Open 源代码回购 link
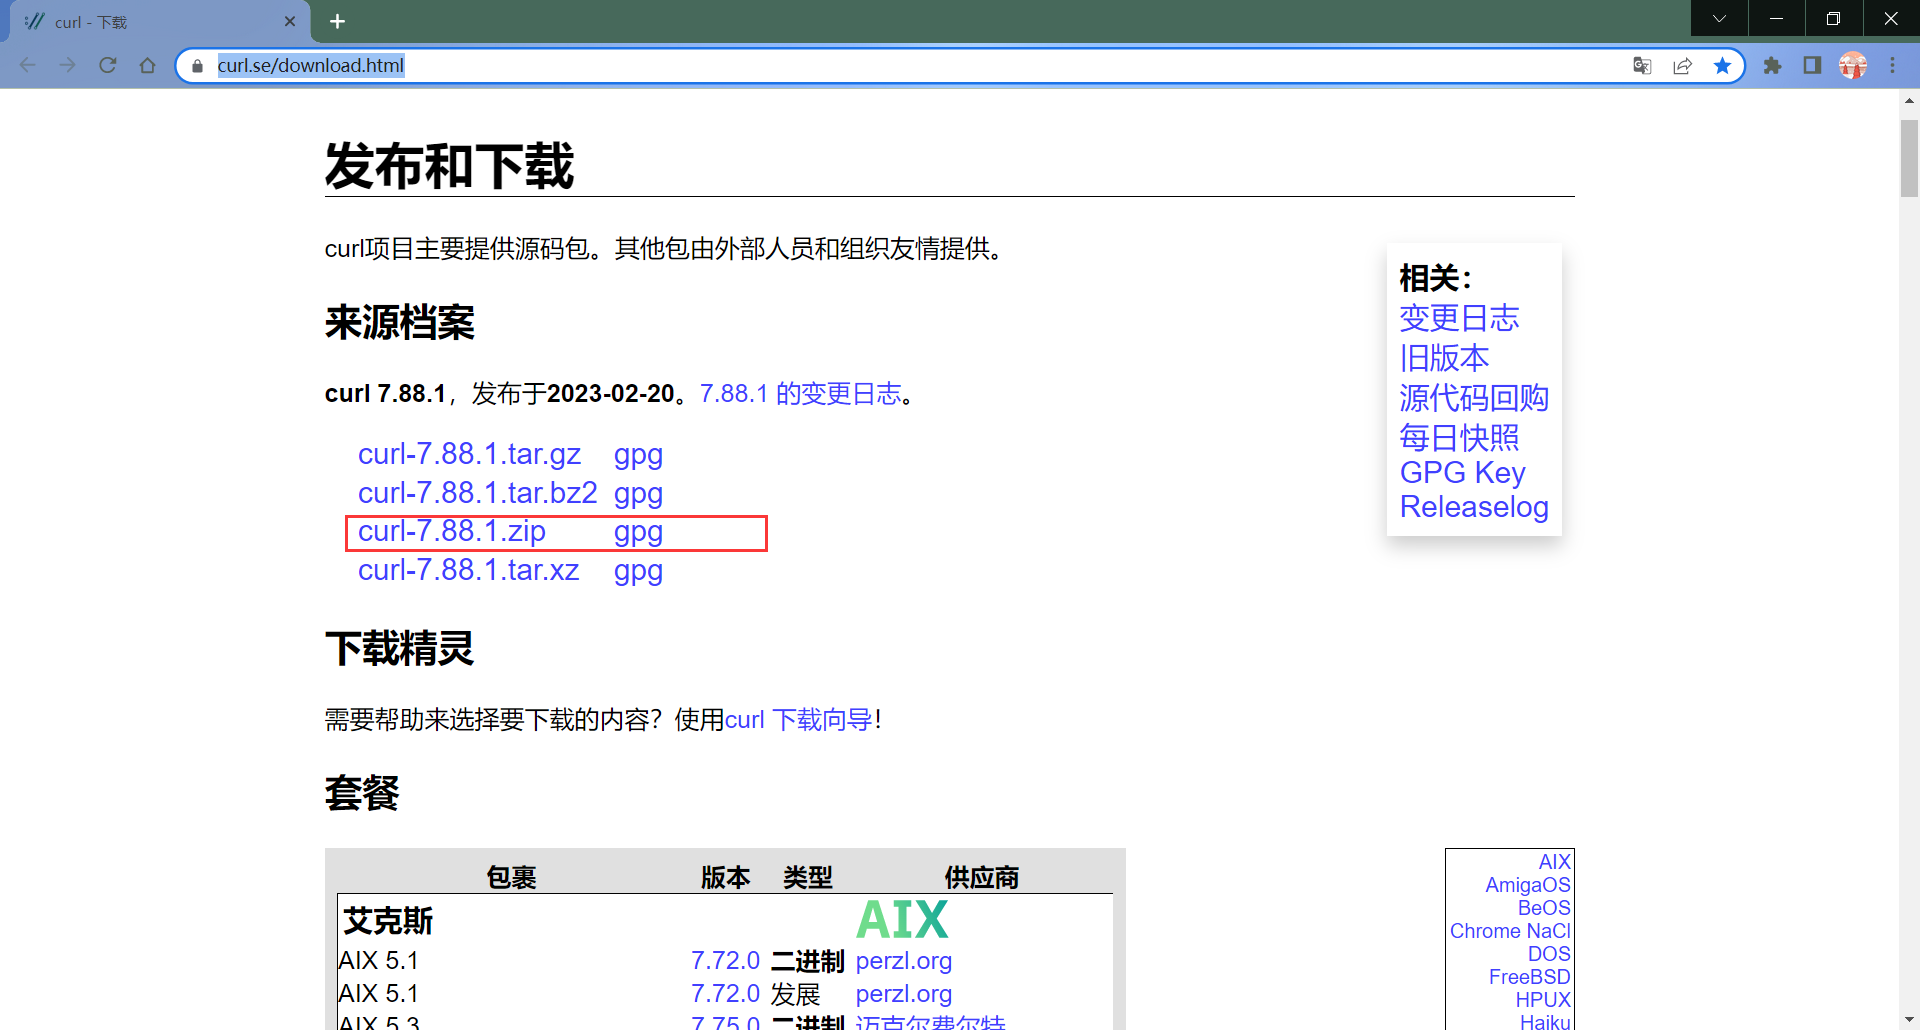Image resolution: width=1920 pixels, height=1030 pixels. 1474,398
